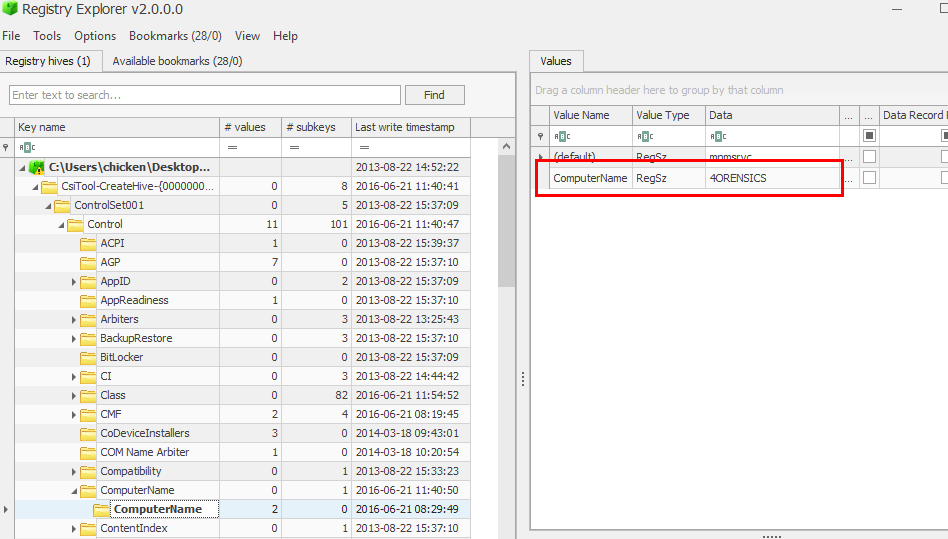
Task: Expand the BackupRestore registry key
Action: pos(74,339)
